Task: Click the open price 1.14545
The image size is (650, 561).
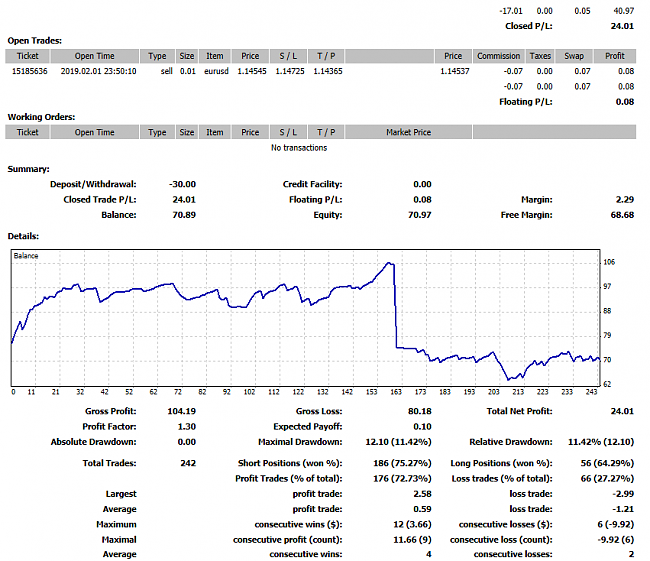Action: click(252, 71)
